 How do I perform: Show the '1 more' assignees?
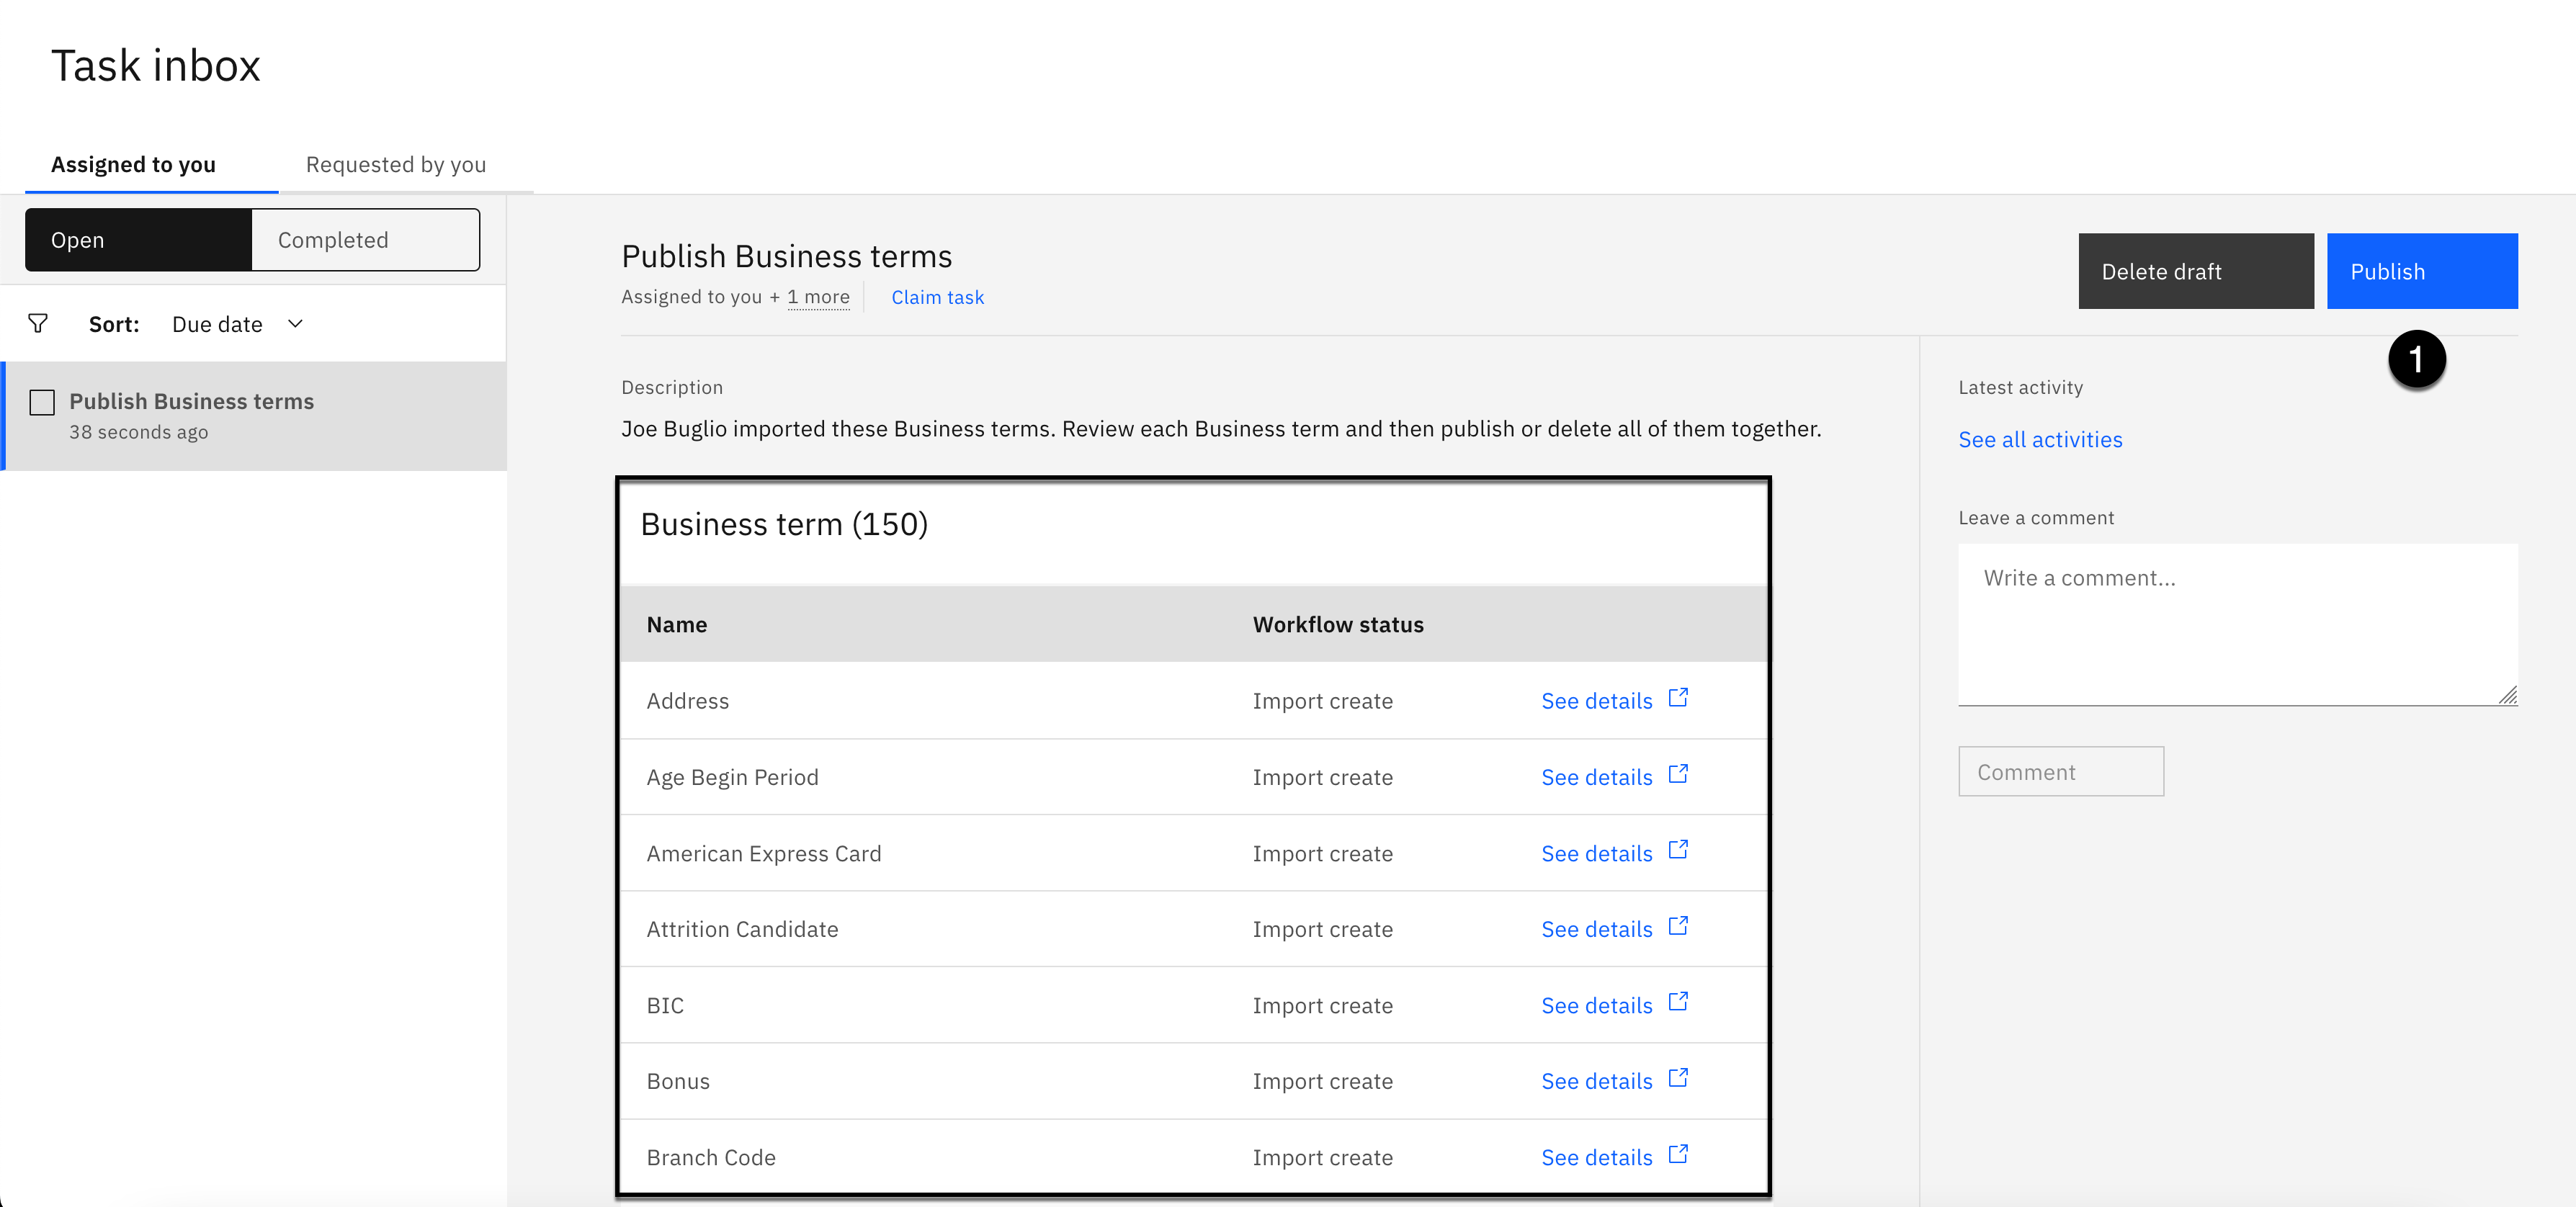tap(818, 297)
